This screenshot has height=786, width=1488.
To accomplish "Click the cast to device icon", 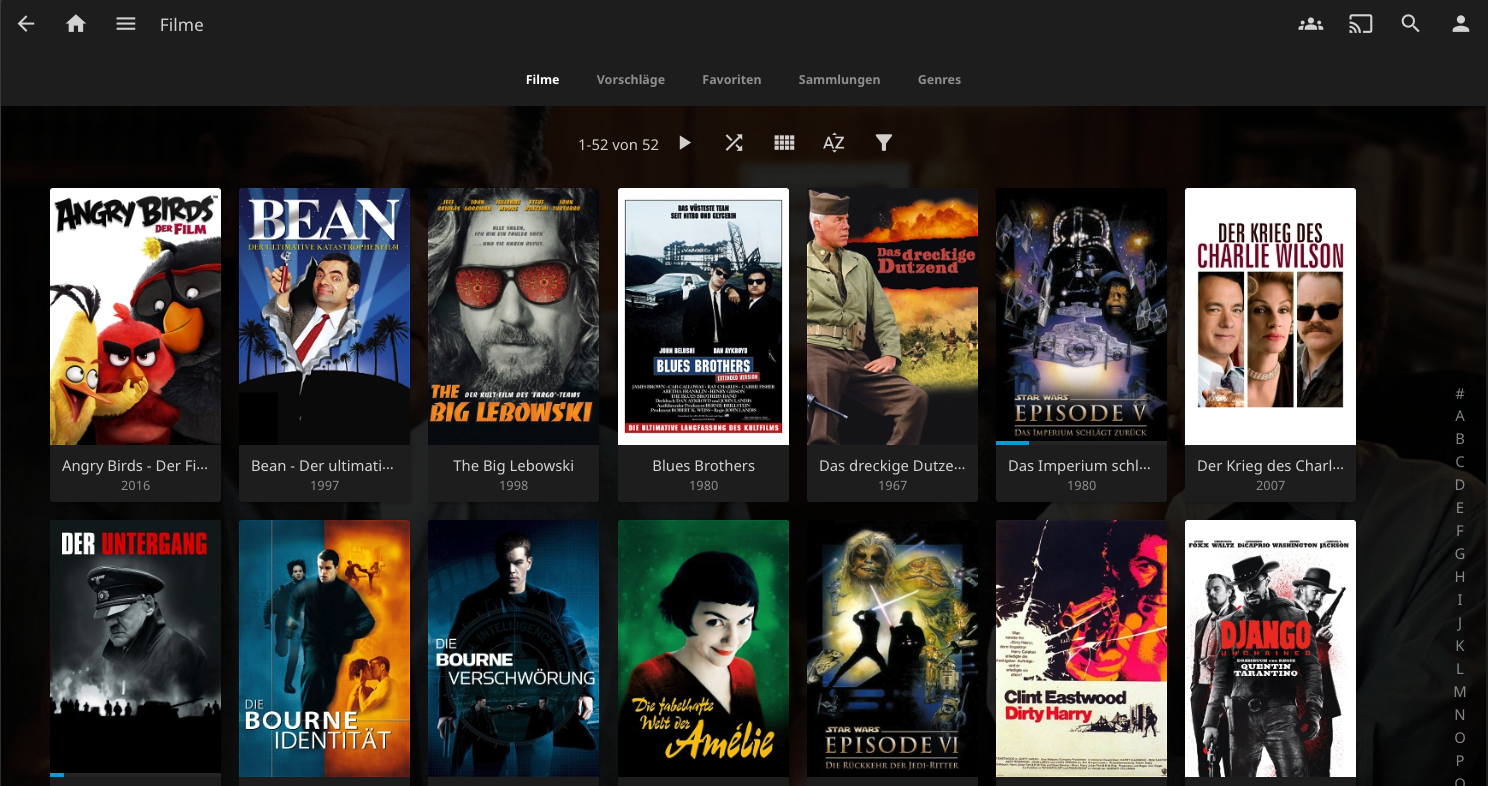I will pyautogui.click(x=1360, y=25).
